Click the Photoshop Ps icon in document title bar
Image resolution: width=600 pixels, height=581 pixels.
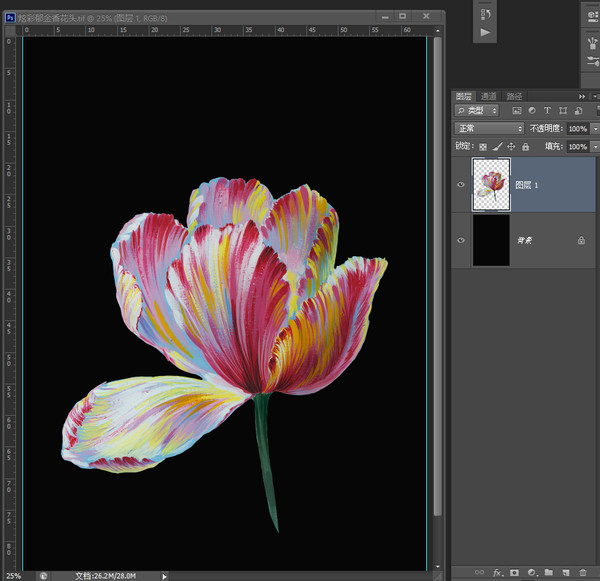10,18
